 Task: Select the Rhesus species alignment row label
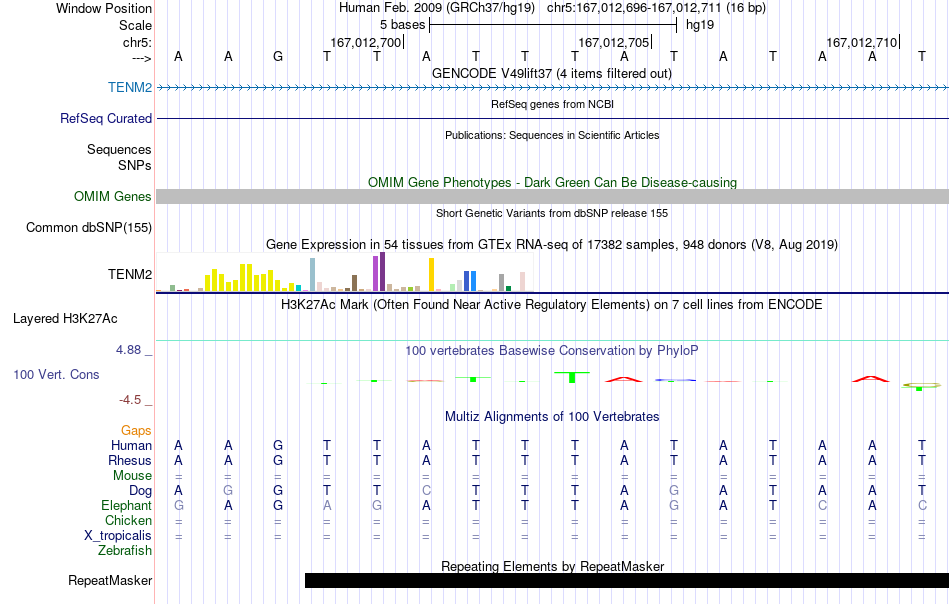[x=130, y=460]
